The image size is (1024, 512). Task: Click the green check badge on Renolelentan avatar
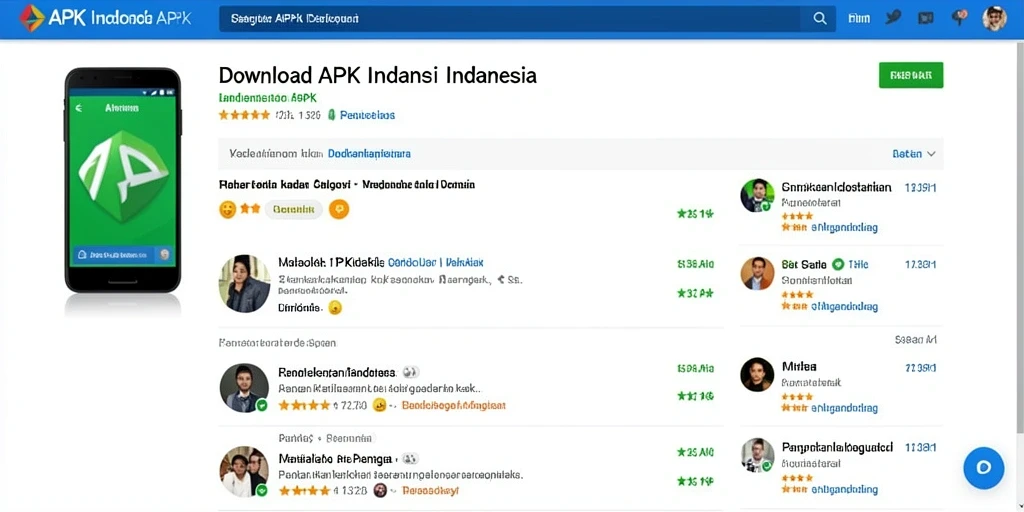262,405
